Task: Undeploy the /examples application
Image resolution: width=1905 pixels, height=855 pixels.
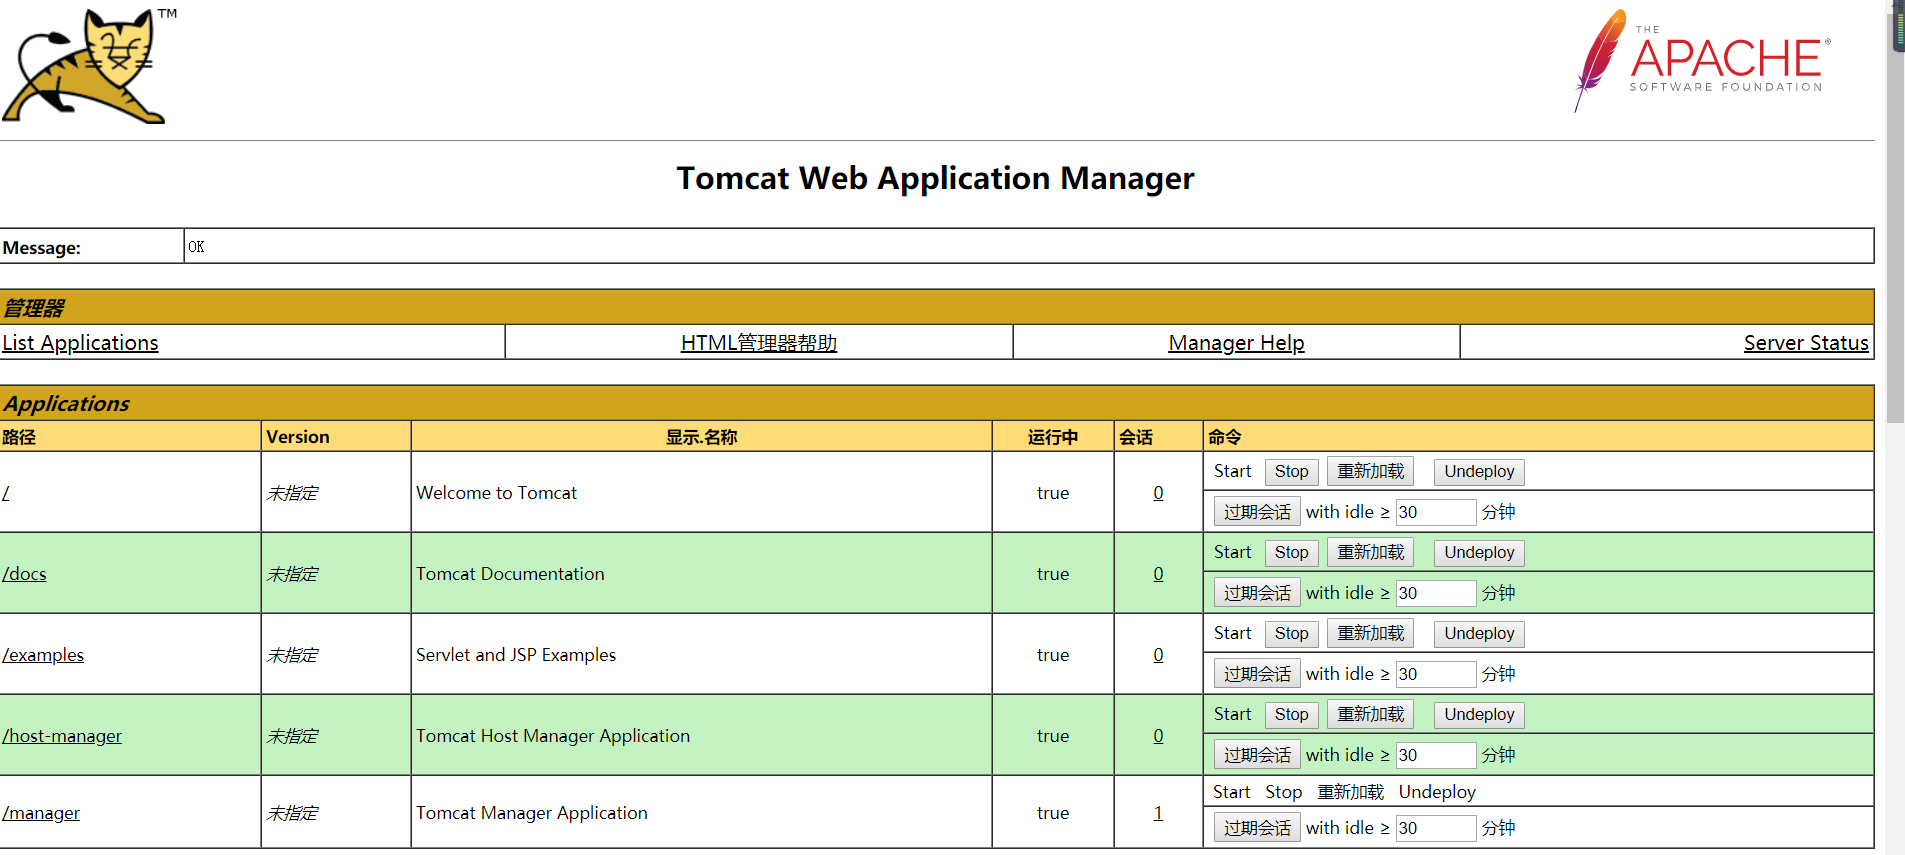Action: point(1479,634)
